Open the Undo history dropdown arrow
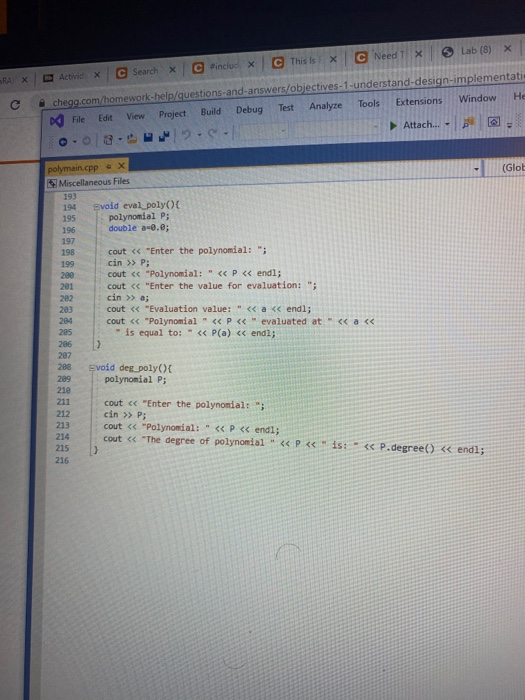 pyautogui.click(x=200, y=134)
